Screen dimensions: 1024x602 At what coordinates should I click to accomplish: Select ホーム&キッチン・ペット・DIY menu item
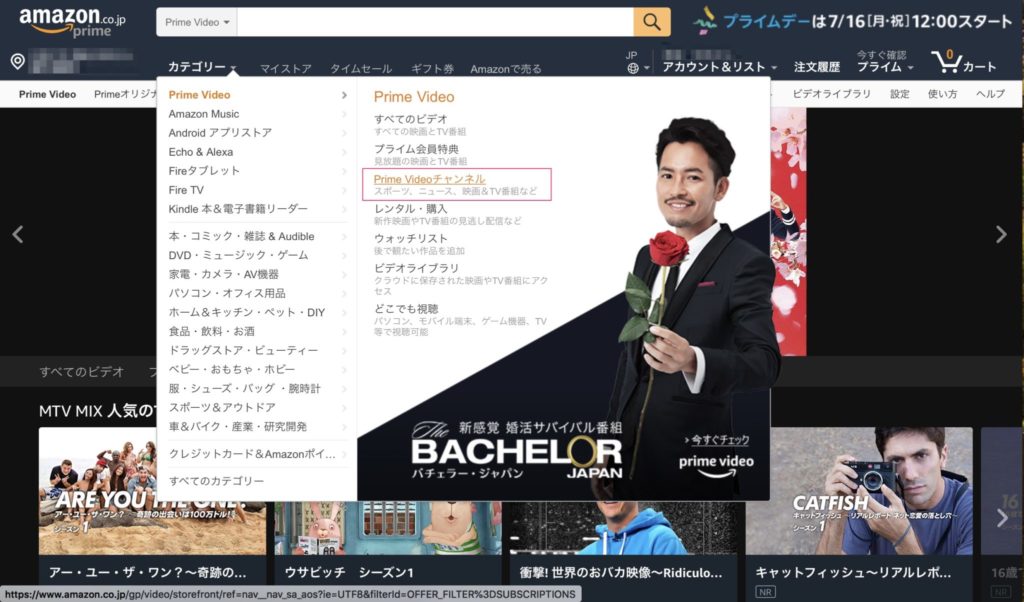(x=246, y=312)
